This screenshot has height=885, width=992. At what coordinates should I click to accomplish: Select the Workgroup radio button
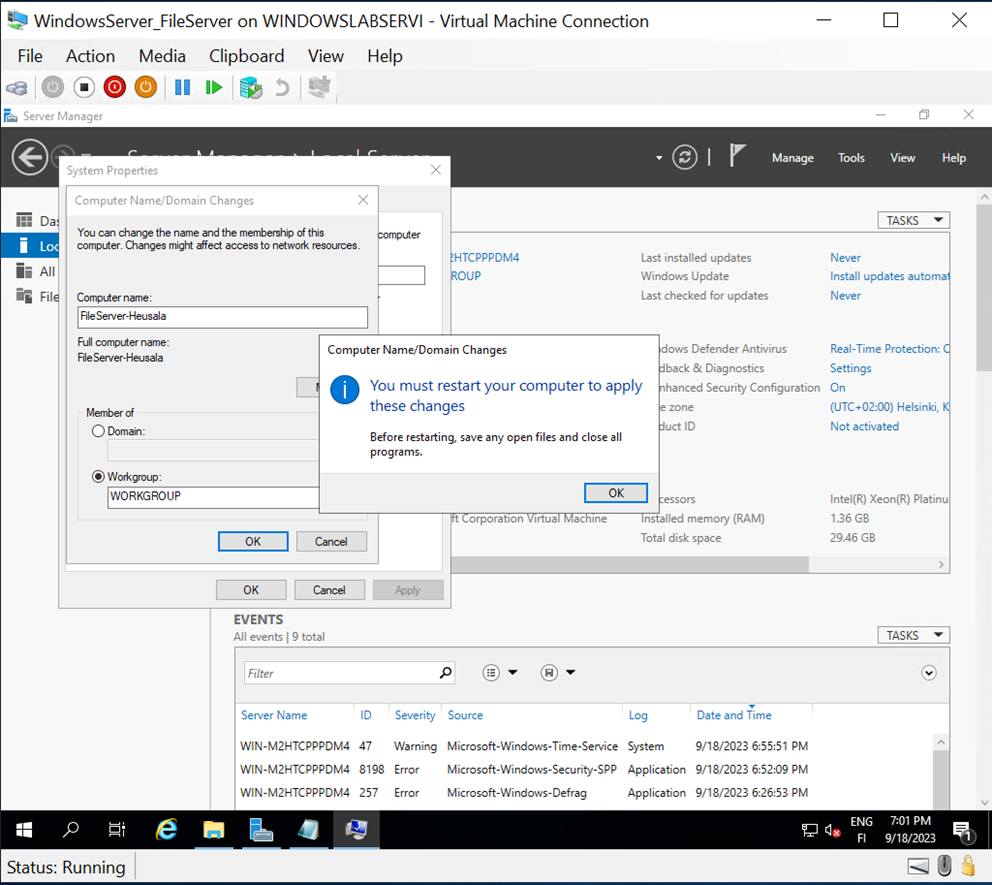tap(97, 476)
